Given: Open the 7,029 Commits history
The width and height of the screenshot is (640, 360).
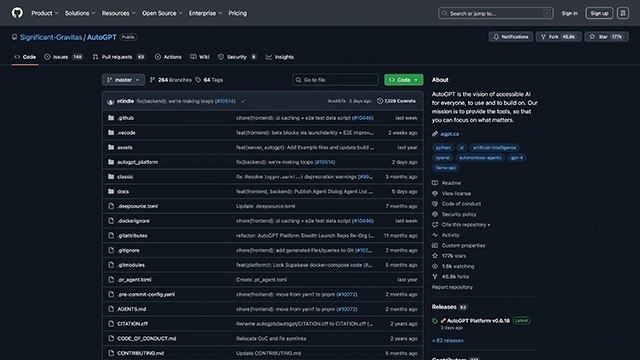Looking at the screenshot, I should tap(396, 101).
